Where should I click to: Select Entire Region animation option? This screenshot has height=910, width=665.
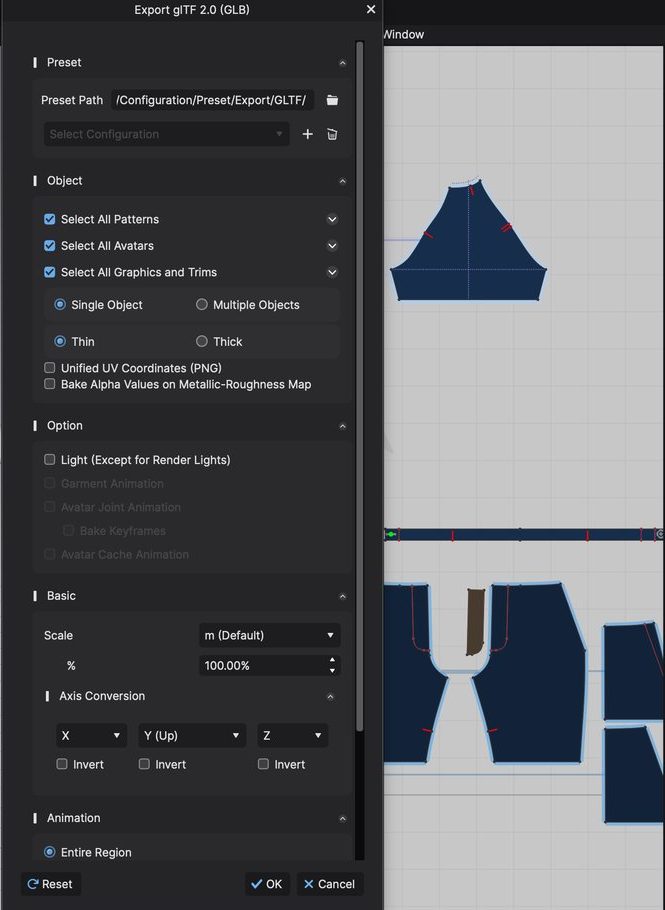coord(50,852)
